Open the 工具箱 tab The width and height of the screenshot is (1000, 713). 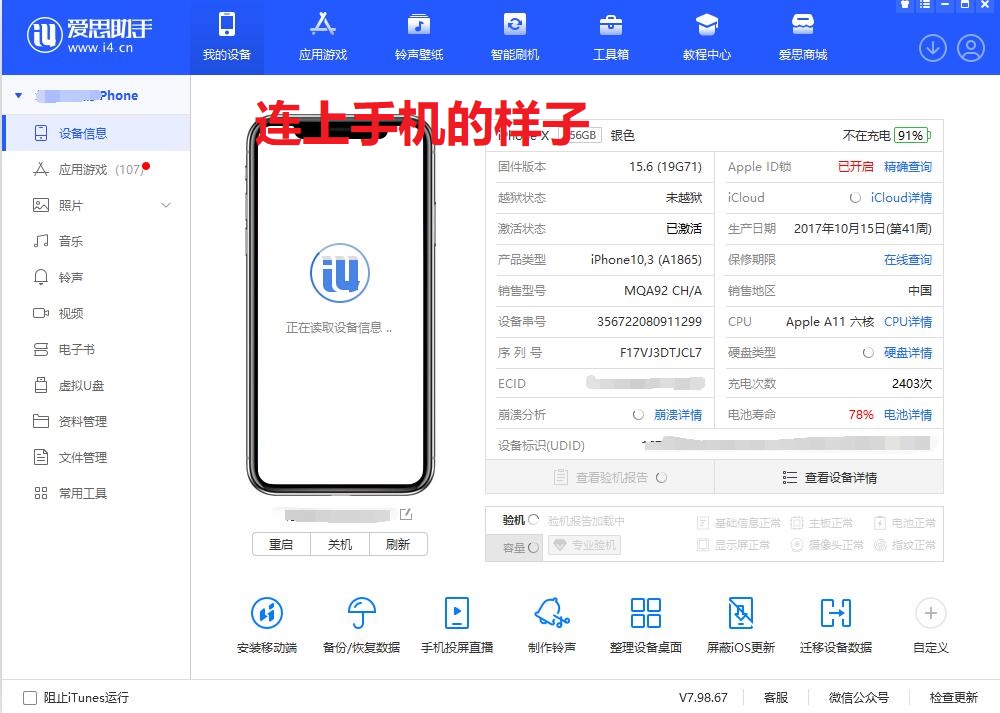tap(610, 37)
